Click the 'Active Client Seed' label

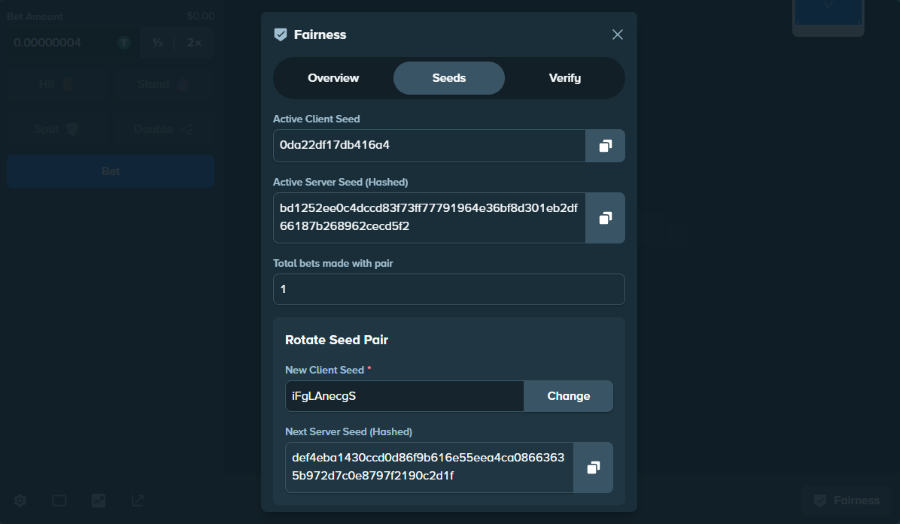316,119
